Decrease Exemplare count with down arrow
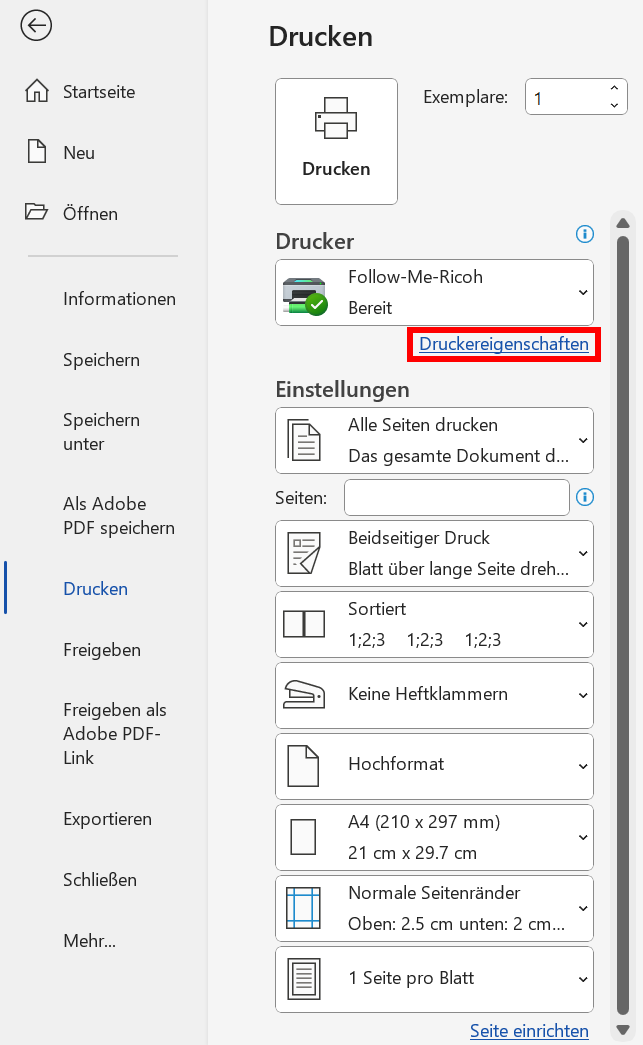Screen dimensions: 643x1045 [614, 106]
